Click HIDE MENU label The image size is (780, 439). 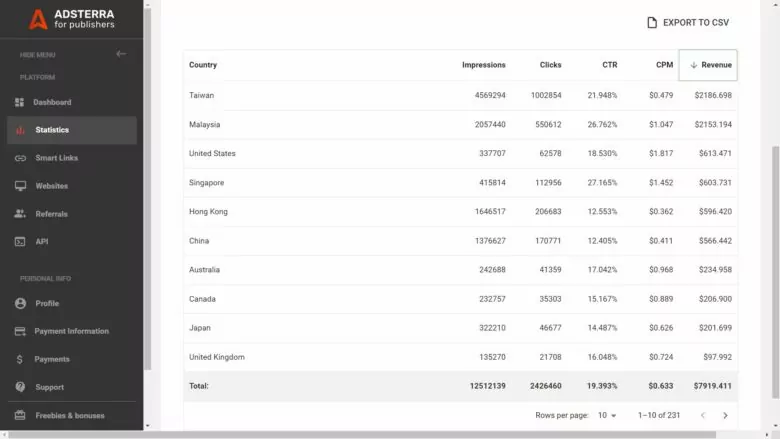click(x=37, y=55)
